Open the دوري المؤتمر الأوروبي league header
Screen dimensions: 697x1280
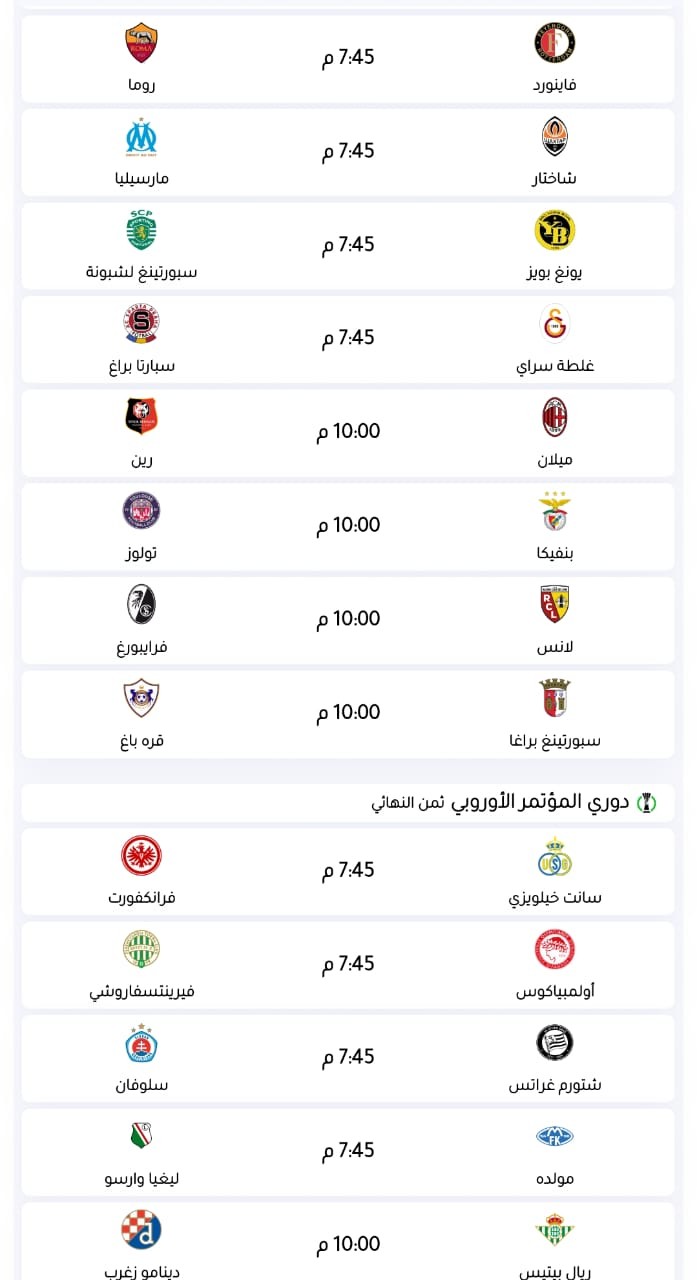click(540, 802)
